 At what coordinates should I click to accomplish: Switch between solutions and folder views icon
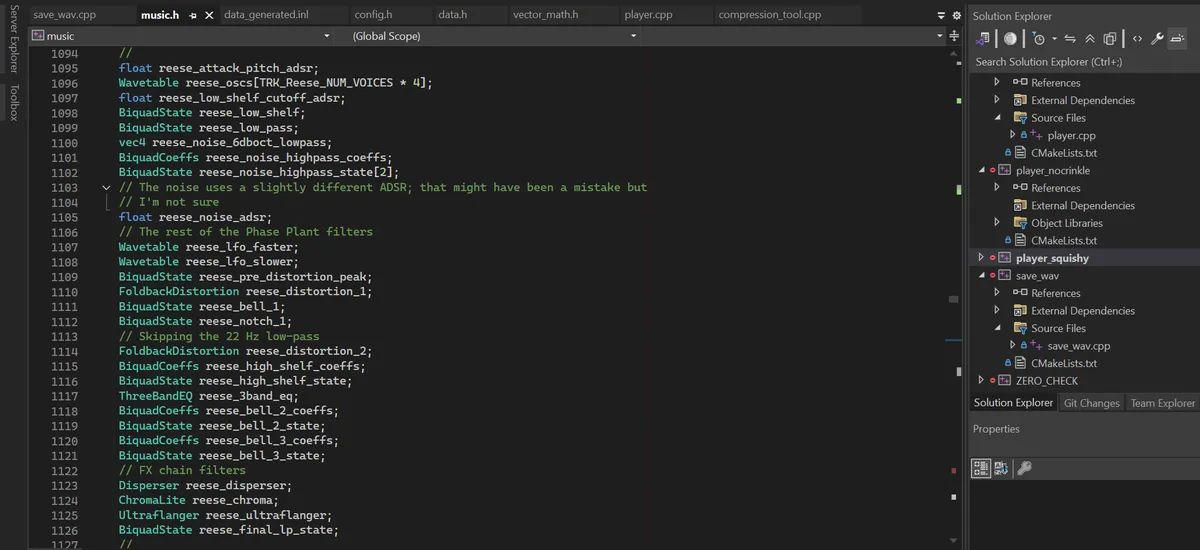(985, 39)
